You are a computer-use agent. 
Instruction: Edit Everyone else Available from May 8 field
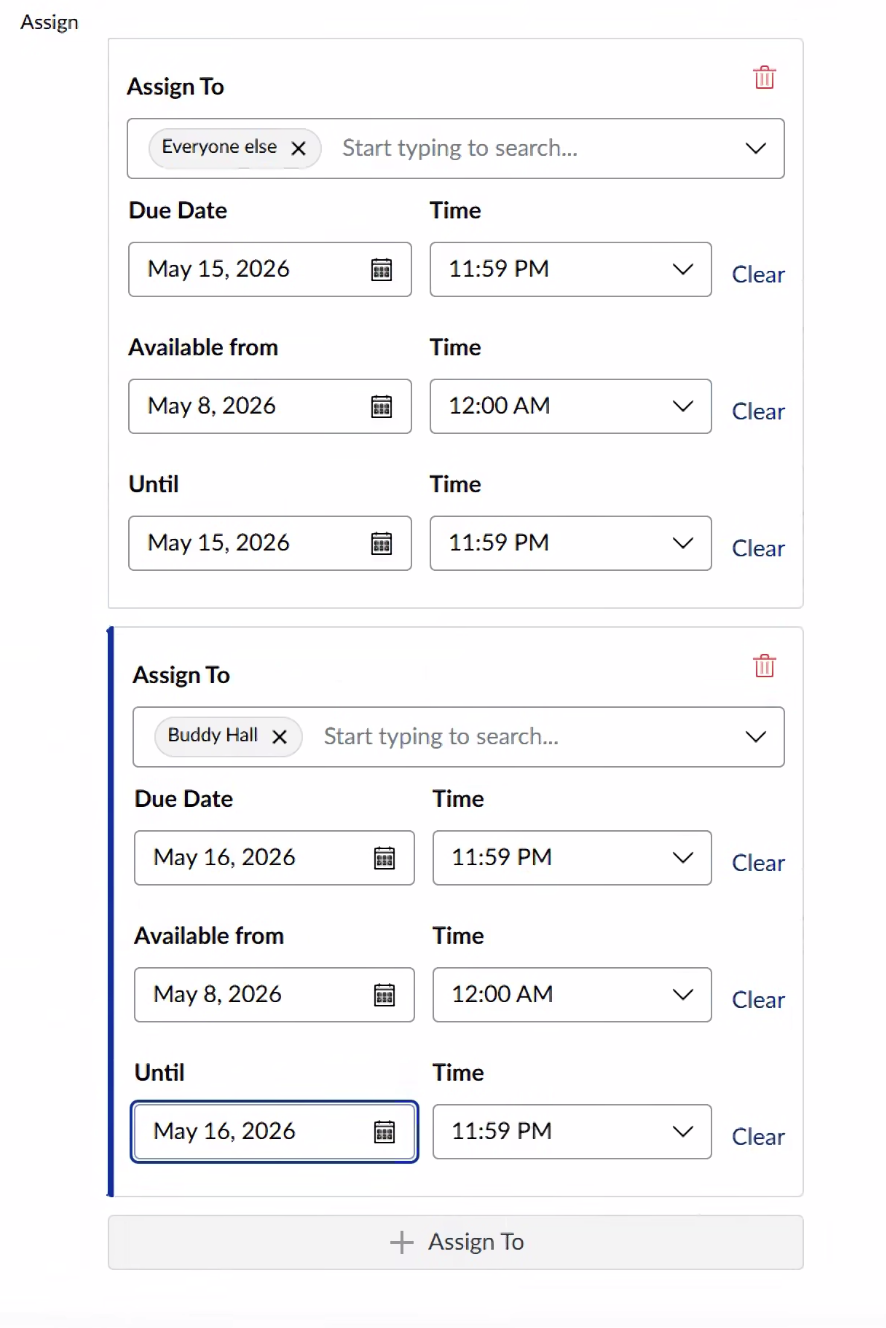(270, 406)
